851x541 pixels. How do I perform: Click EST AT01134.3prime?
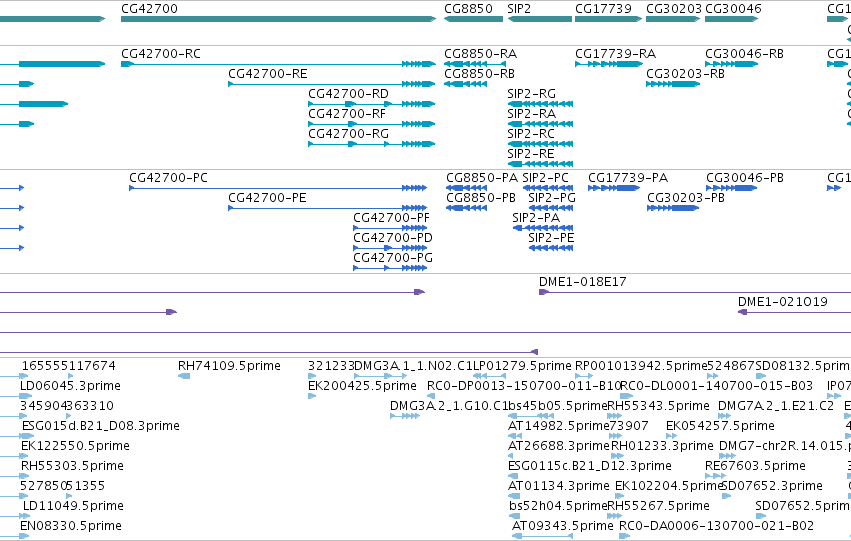click(514, 496)
